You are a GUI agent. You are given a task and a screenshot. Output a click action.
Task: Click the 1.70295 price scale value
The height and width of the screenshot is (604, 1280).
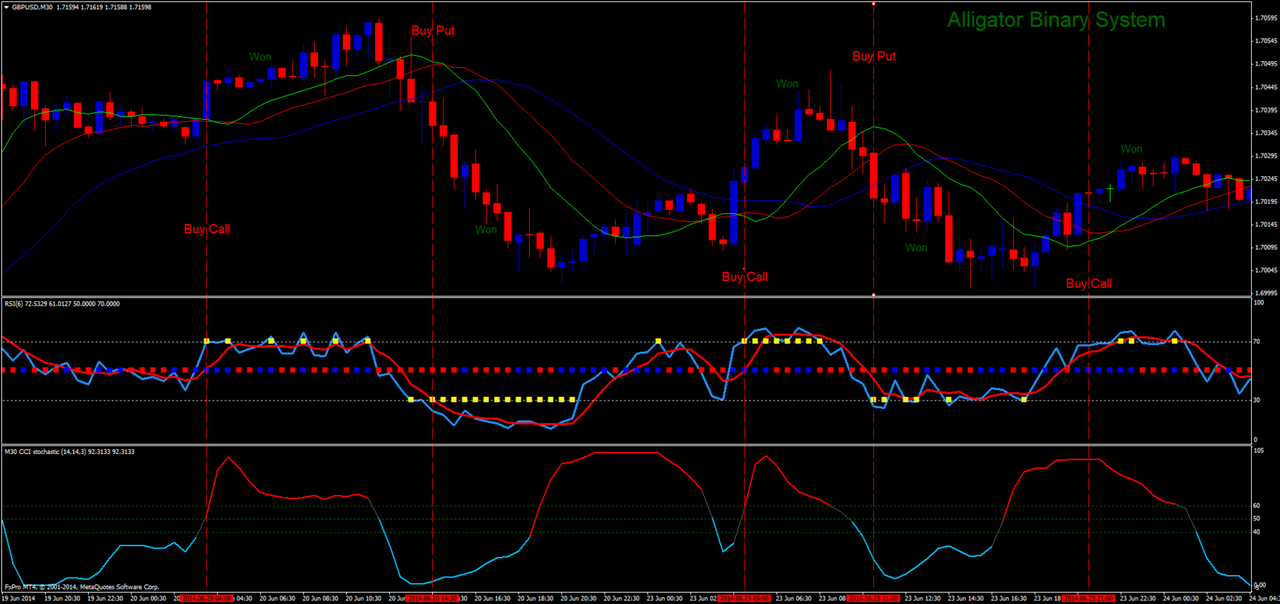pos(1265,155)
